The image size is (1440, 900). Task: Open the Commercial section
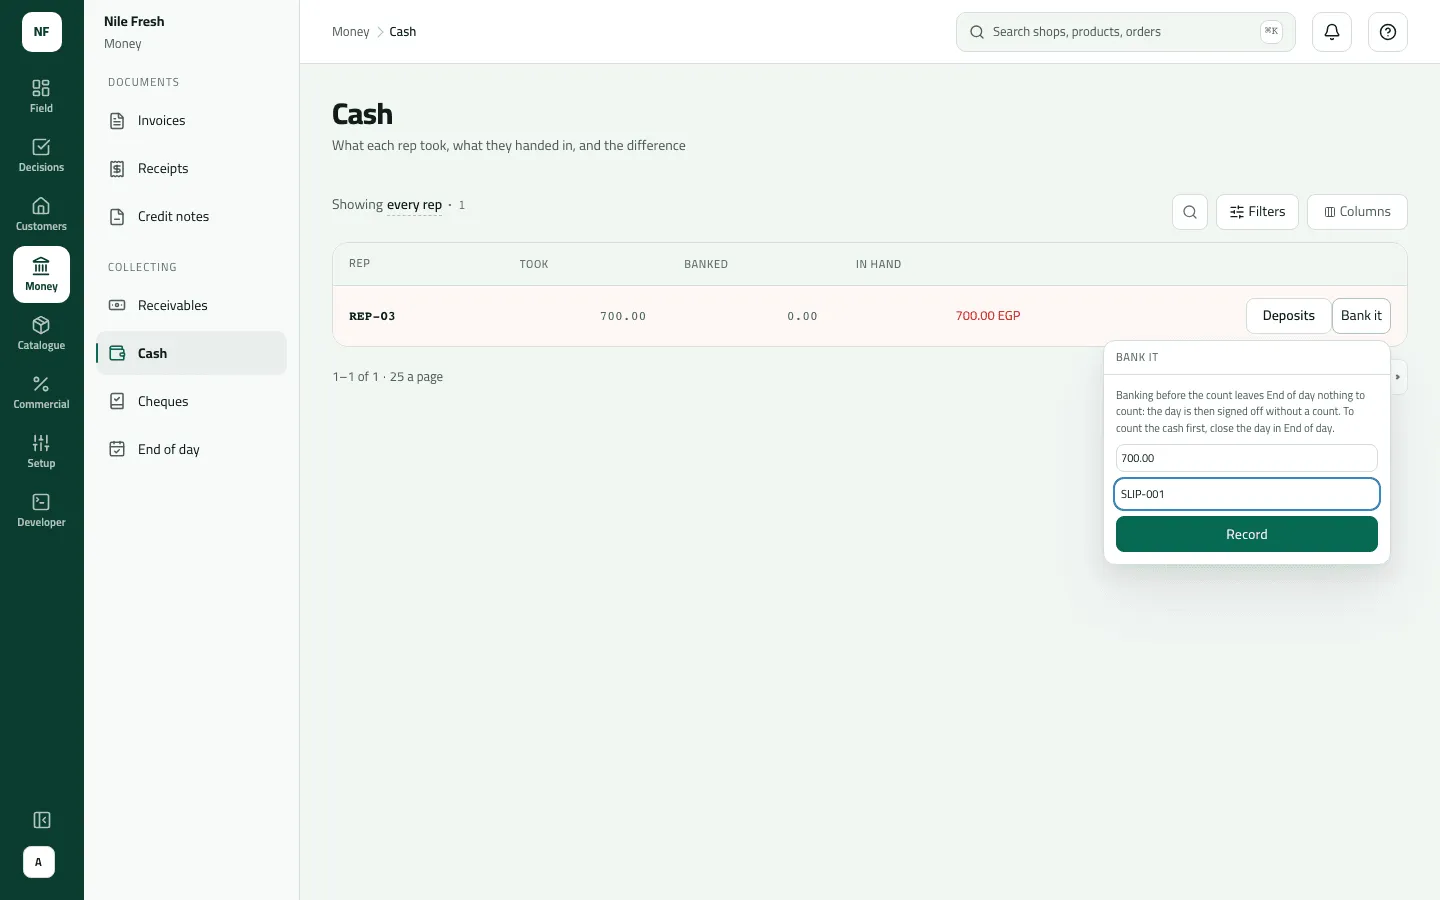(41, 392)
